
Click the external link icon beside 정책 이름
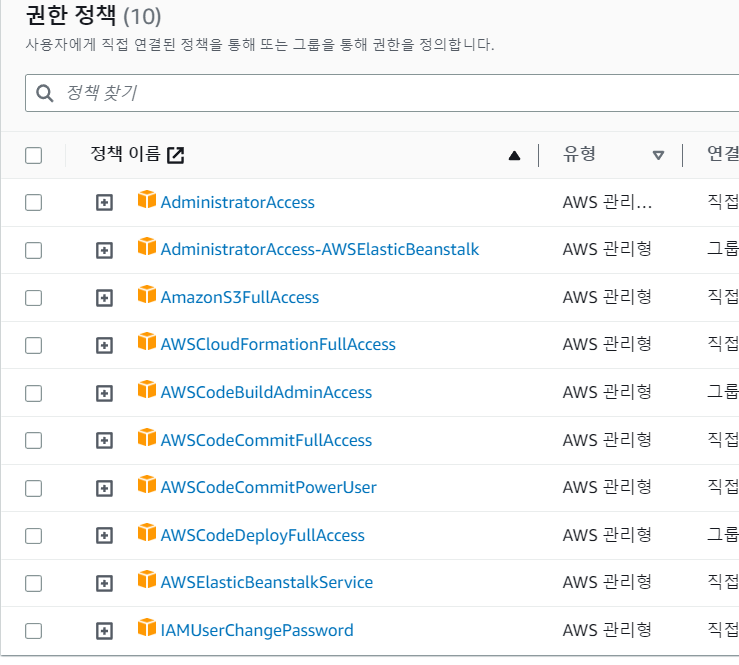[x=176, y=155]
